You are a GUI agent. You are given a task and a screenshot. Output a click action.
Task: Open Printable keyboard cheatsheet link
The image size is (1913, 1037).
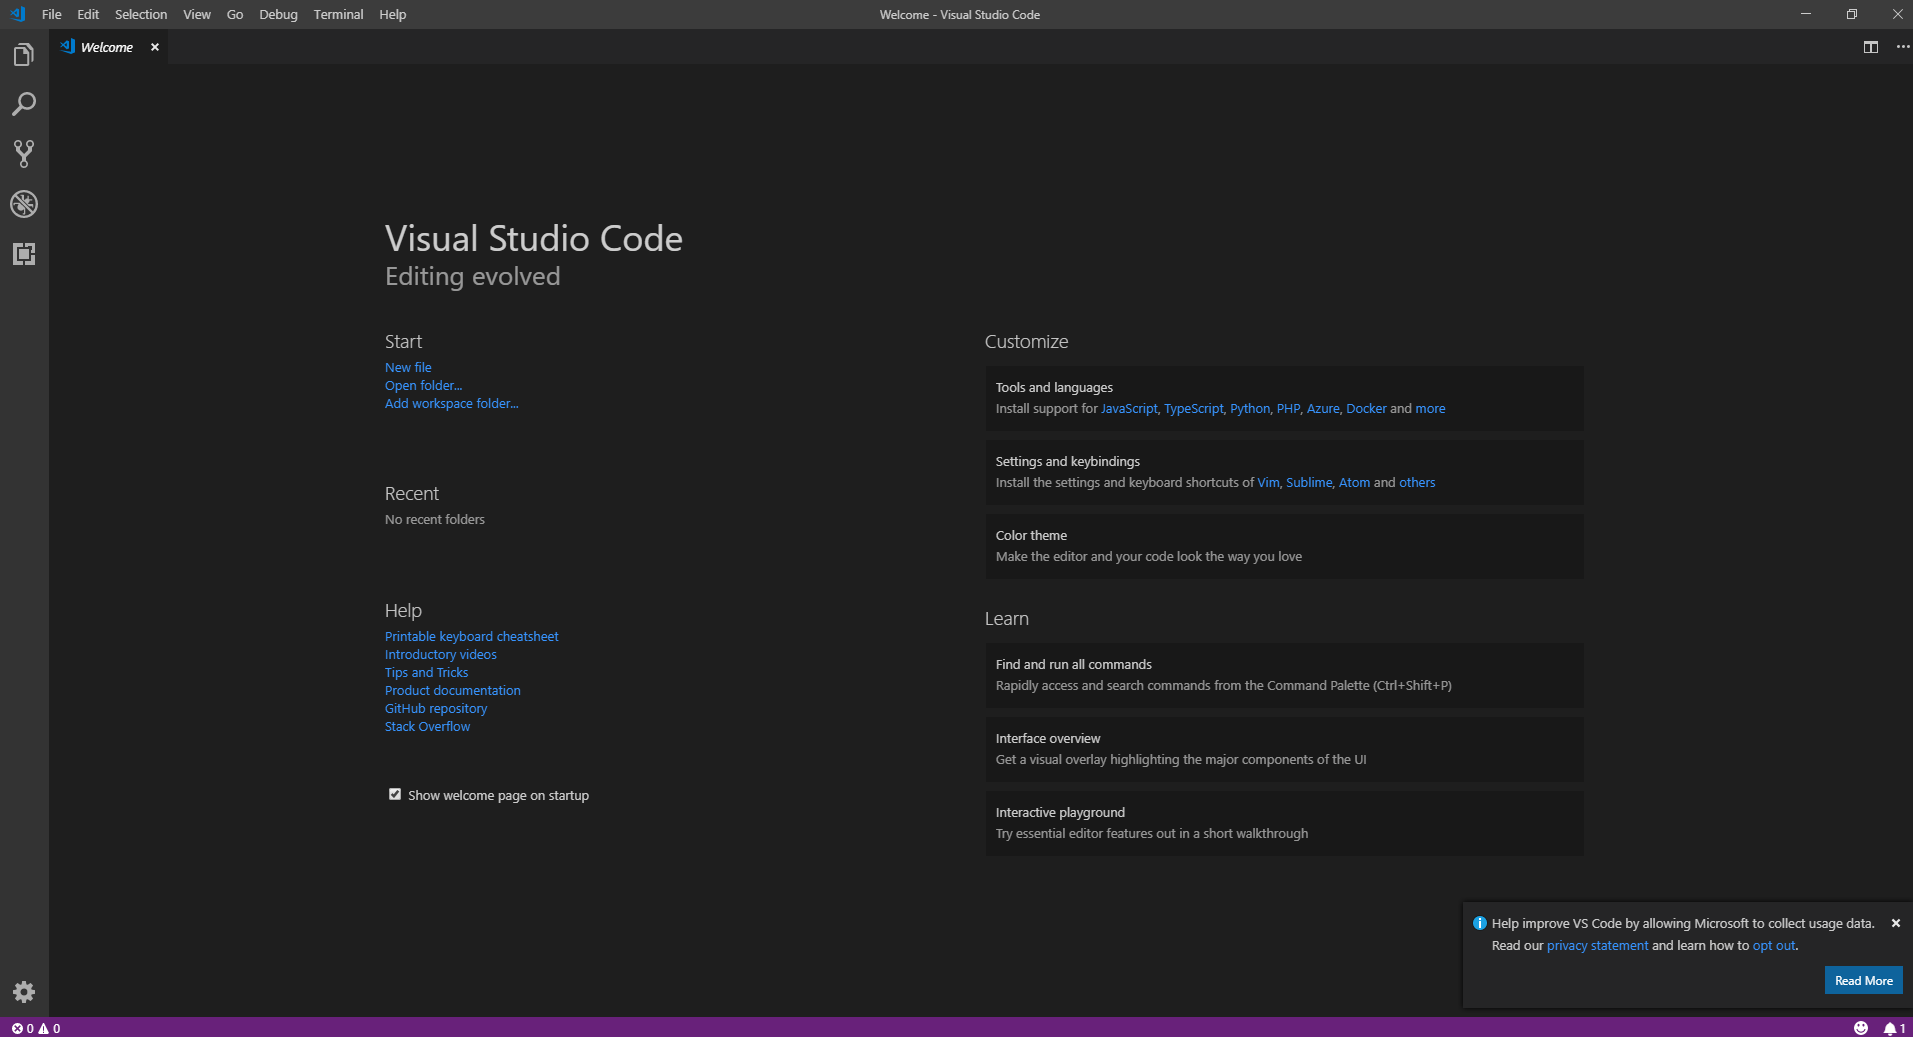click(x=472, y=636)
